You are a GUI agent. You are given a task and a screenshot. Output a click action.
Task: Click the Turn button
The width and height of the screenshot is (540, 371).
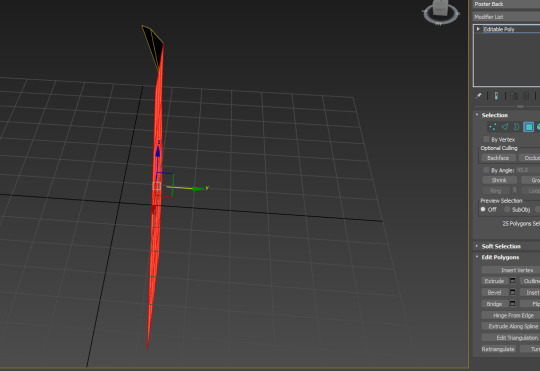530,349
